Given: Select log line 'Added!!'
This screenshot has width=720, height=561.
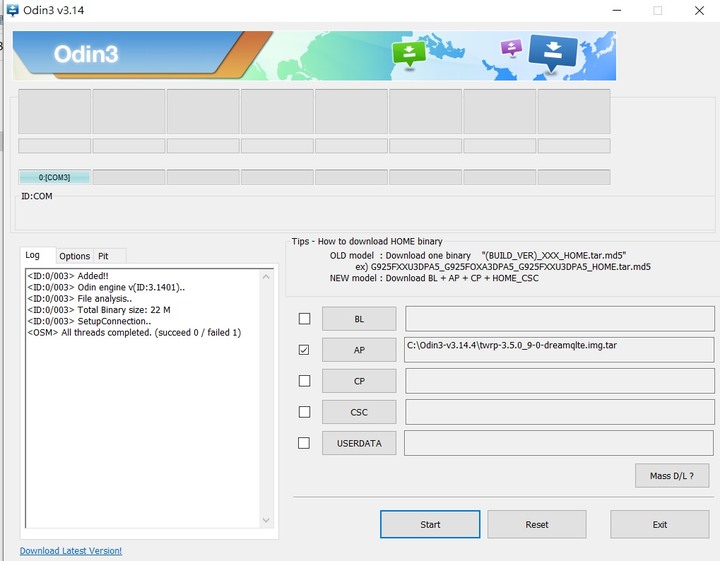Looking at the screenshot, I should [x=68, y=276].
